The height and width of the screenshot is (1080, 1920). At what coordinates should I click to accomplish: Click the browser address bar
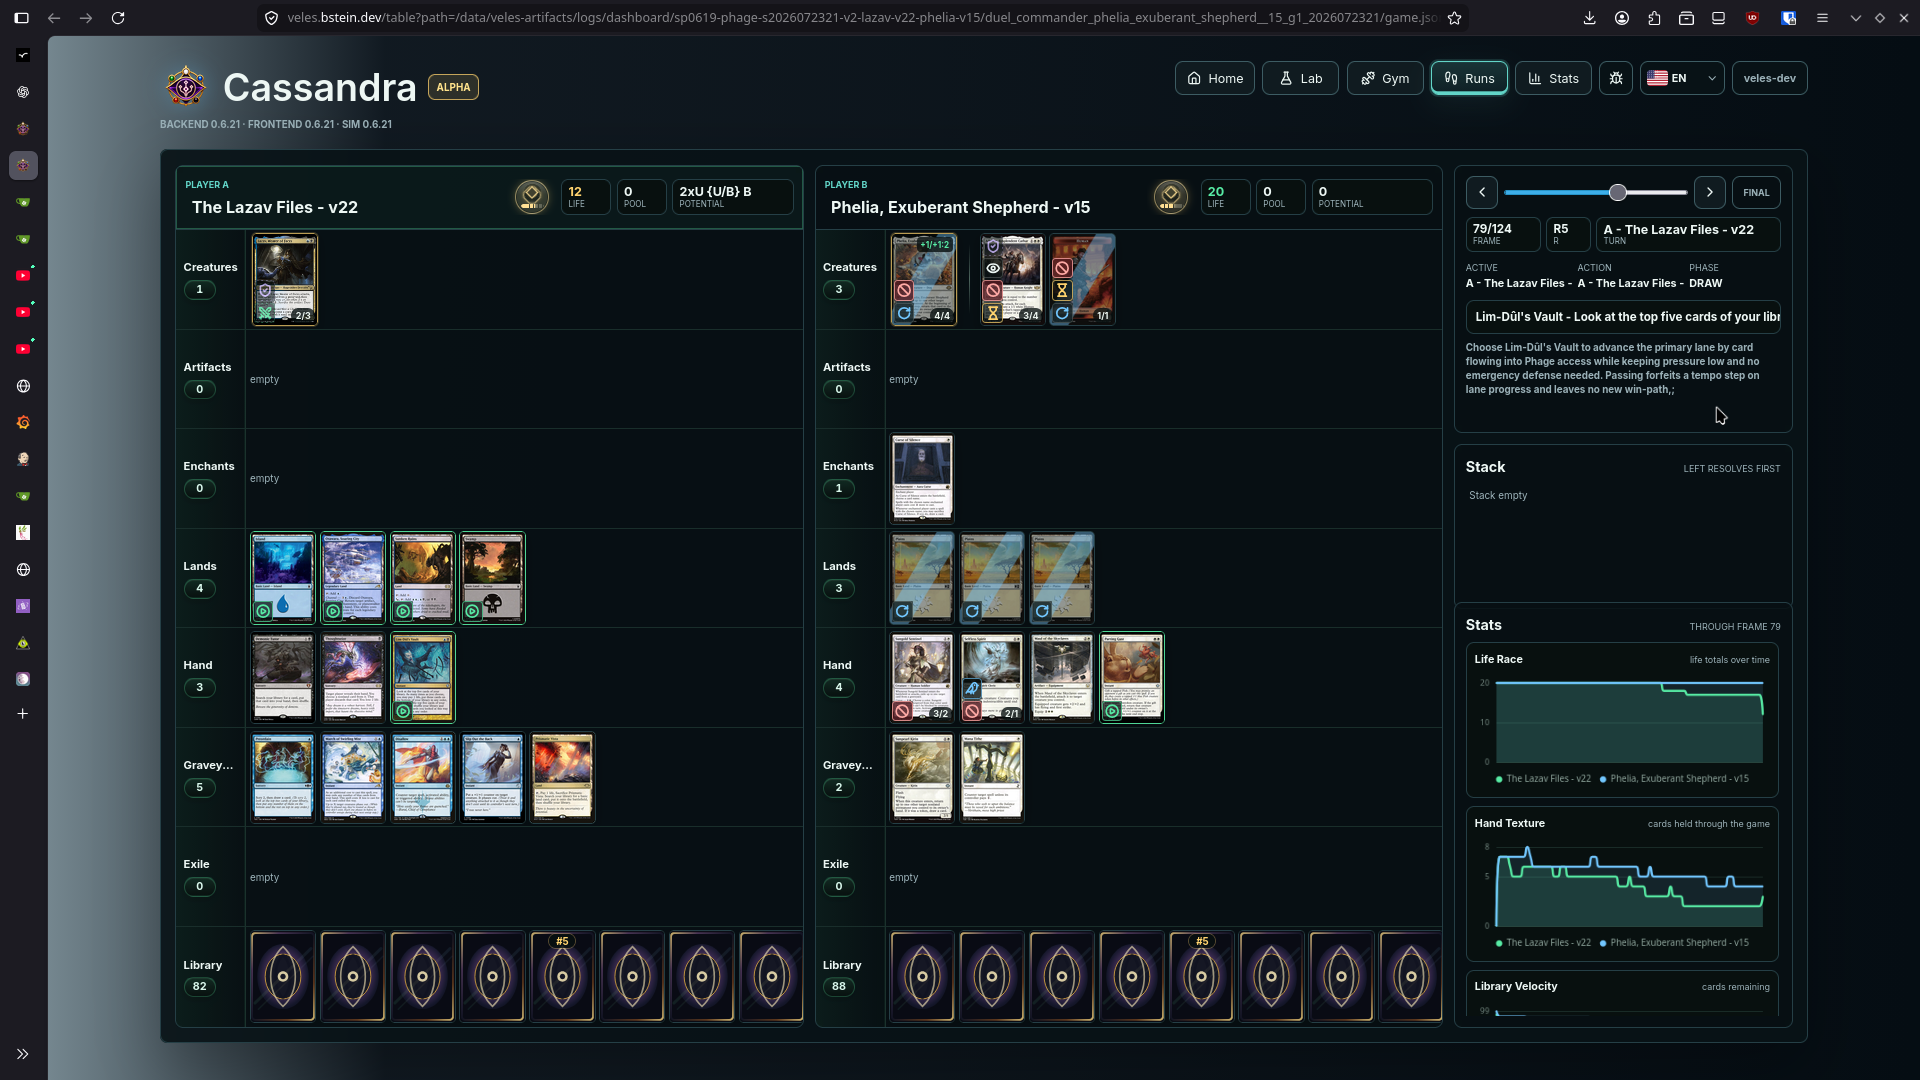862,18
